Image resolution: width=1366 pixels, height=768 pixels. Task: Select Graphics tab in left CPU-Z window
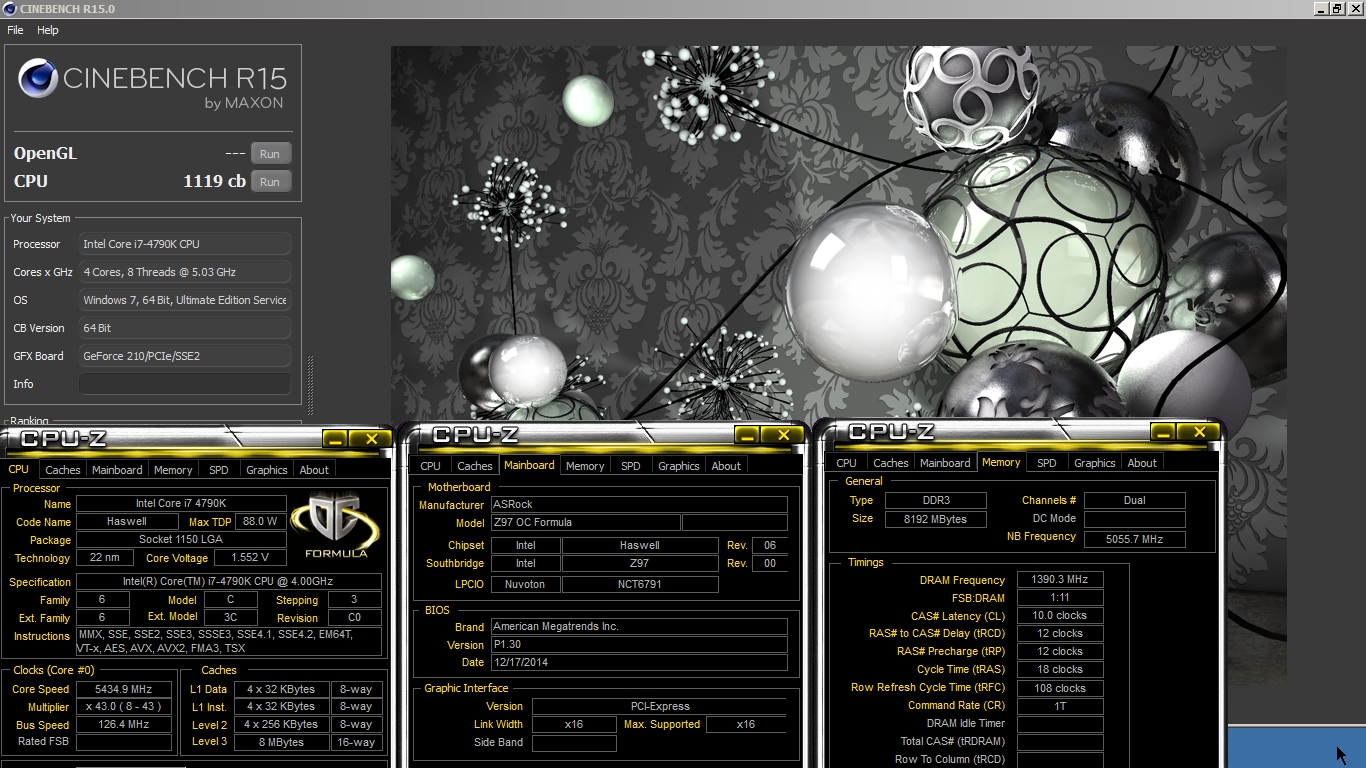pyautogui.click(x=267, y=470)
